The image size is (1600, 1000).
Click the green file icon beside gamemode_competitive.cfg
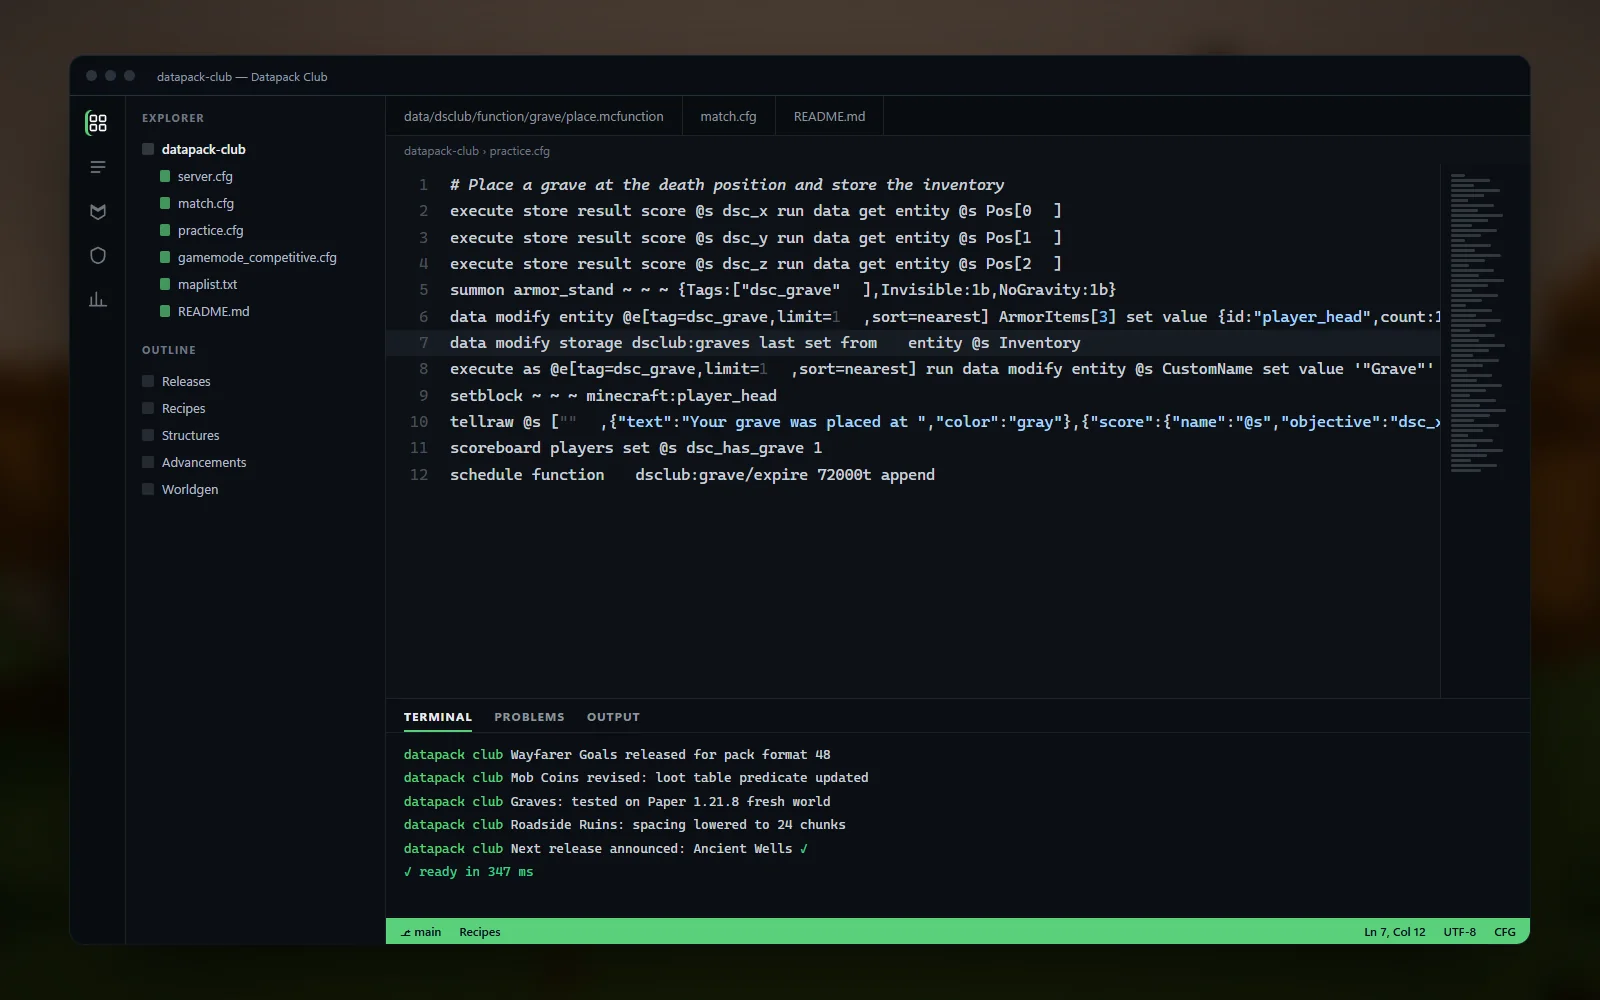click(165, 257)
